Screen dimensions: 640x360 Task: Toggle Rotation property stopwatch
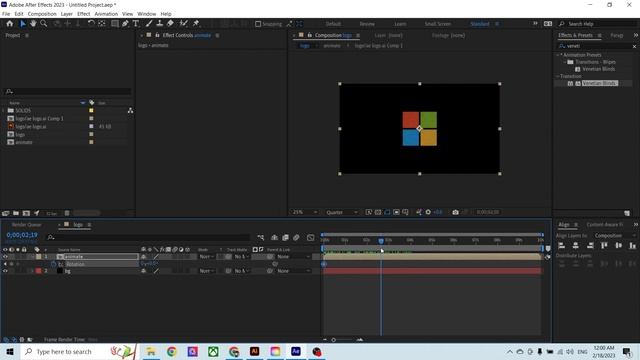coord(53,264)
